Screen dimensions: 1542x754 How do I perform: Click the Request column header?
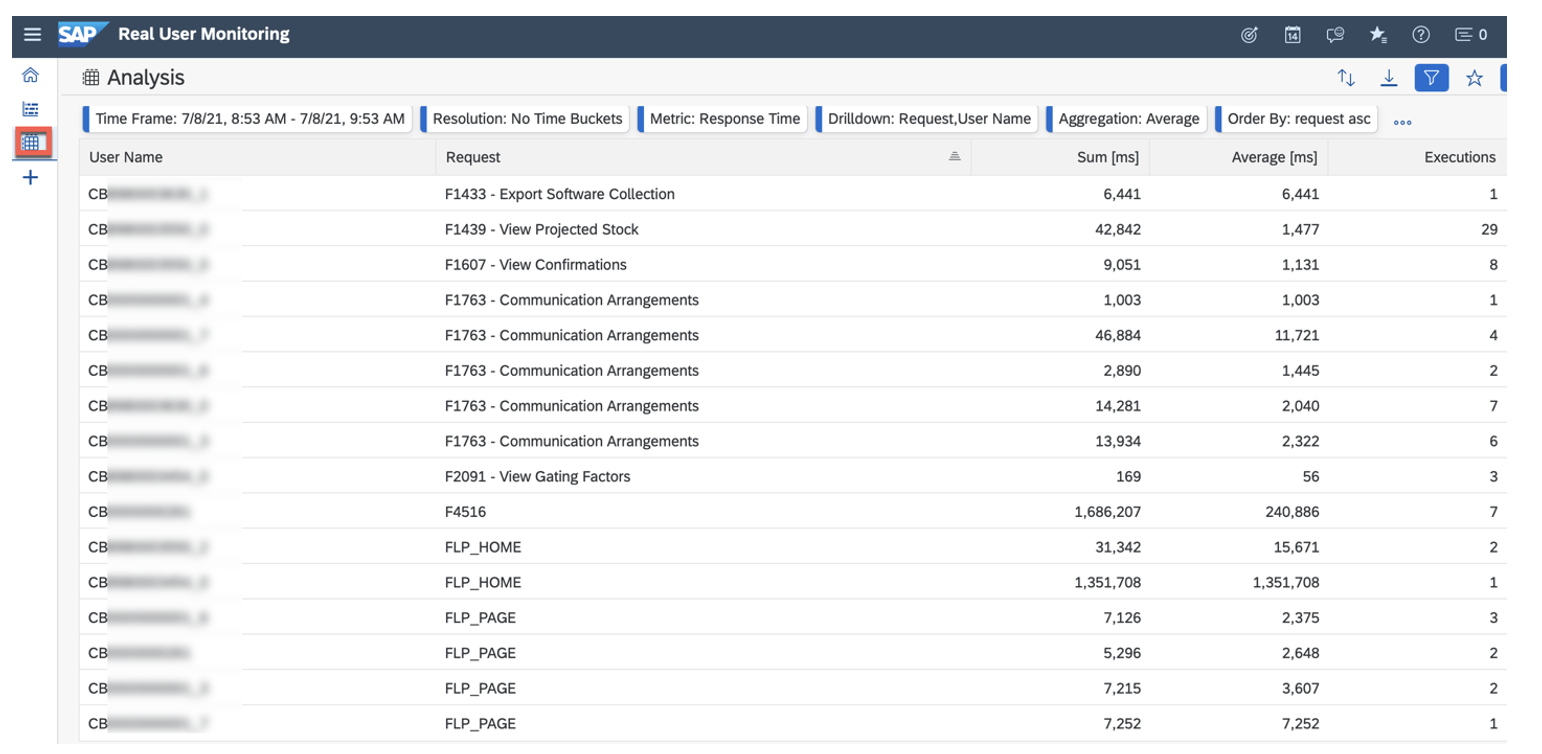tap(703, 157)
